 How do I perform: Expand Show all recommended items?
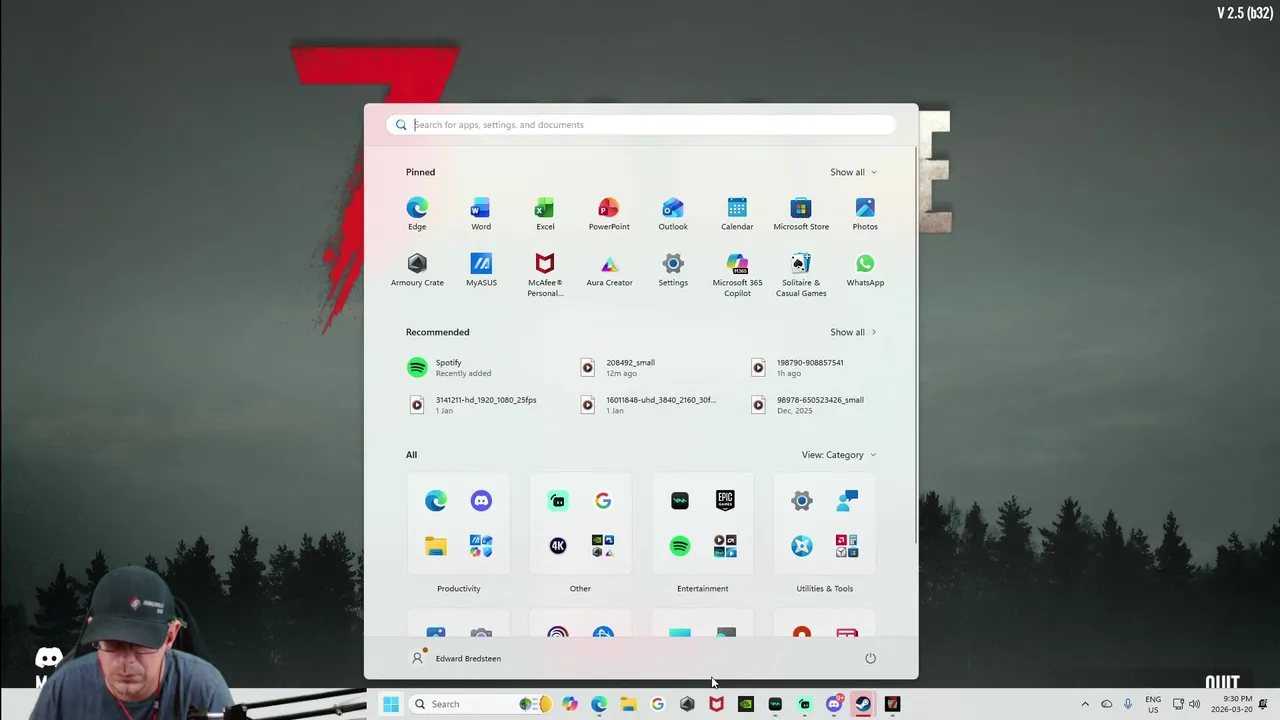pyautogui.click(x=853, y=332)
